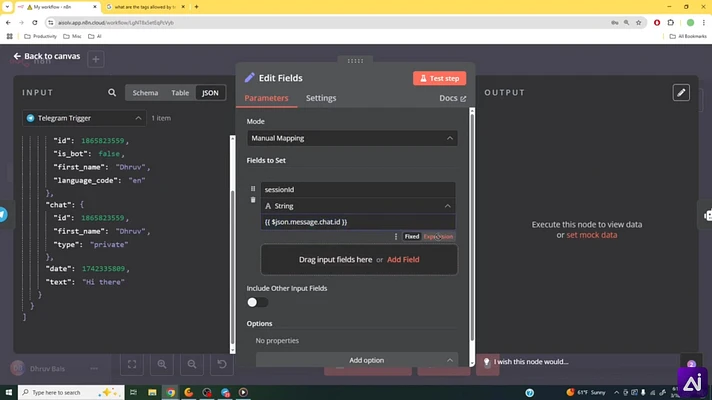Click the set mock data link

click(x=592, y=235)
